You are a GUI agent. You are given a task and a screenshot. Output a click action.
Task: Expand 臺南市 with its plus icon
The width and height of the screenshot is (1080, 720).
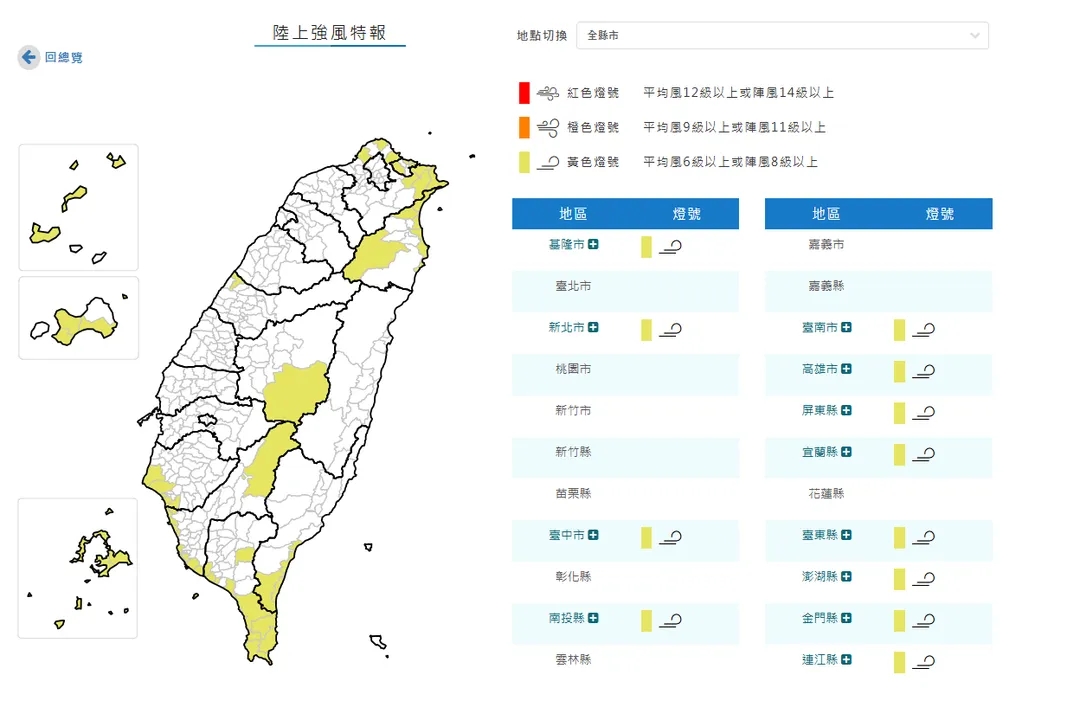tap(847, 327)
